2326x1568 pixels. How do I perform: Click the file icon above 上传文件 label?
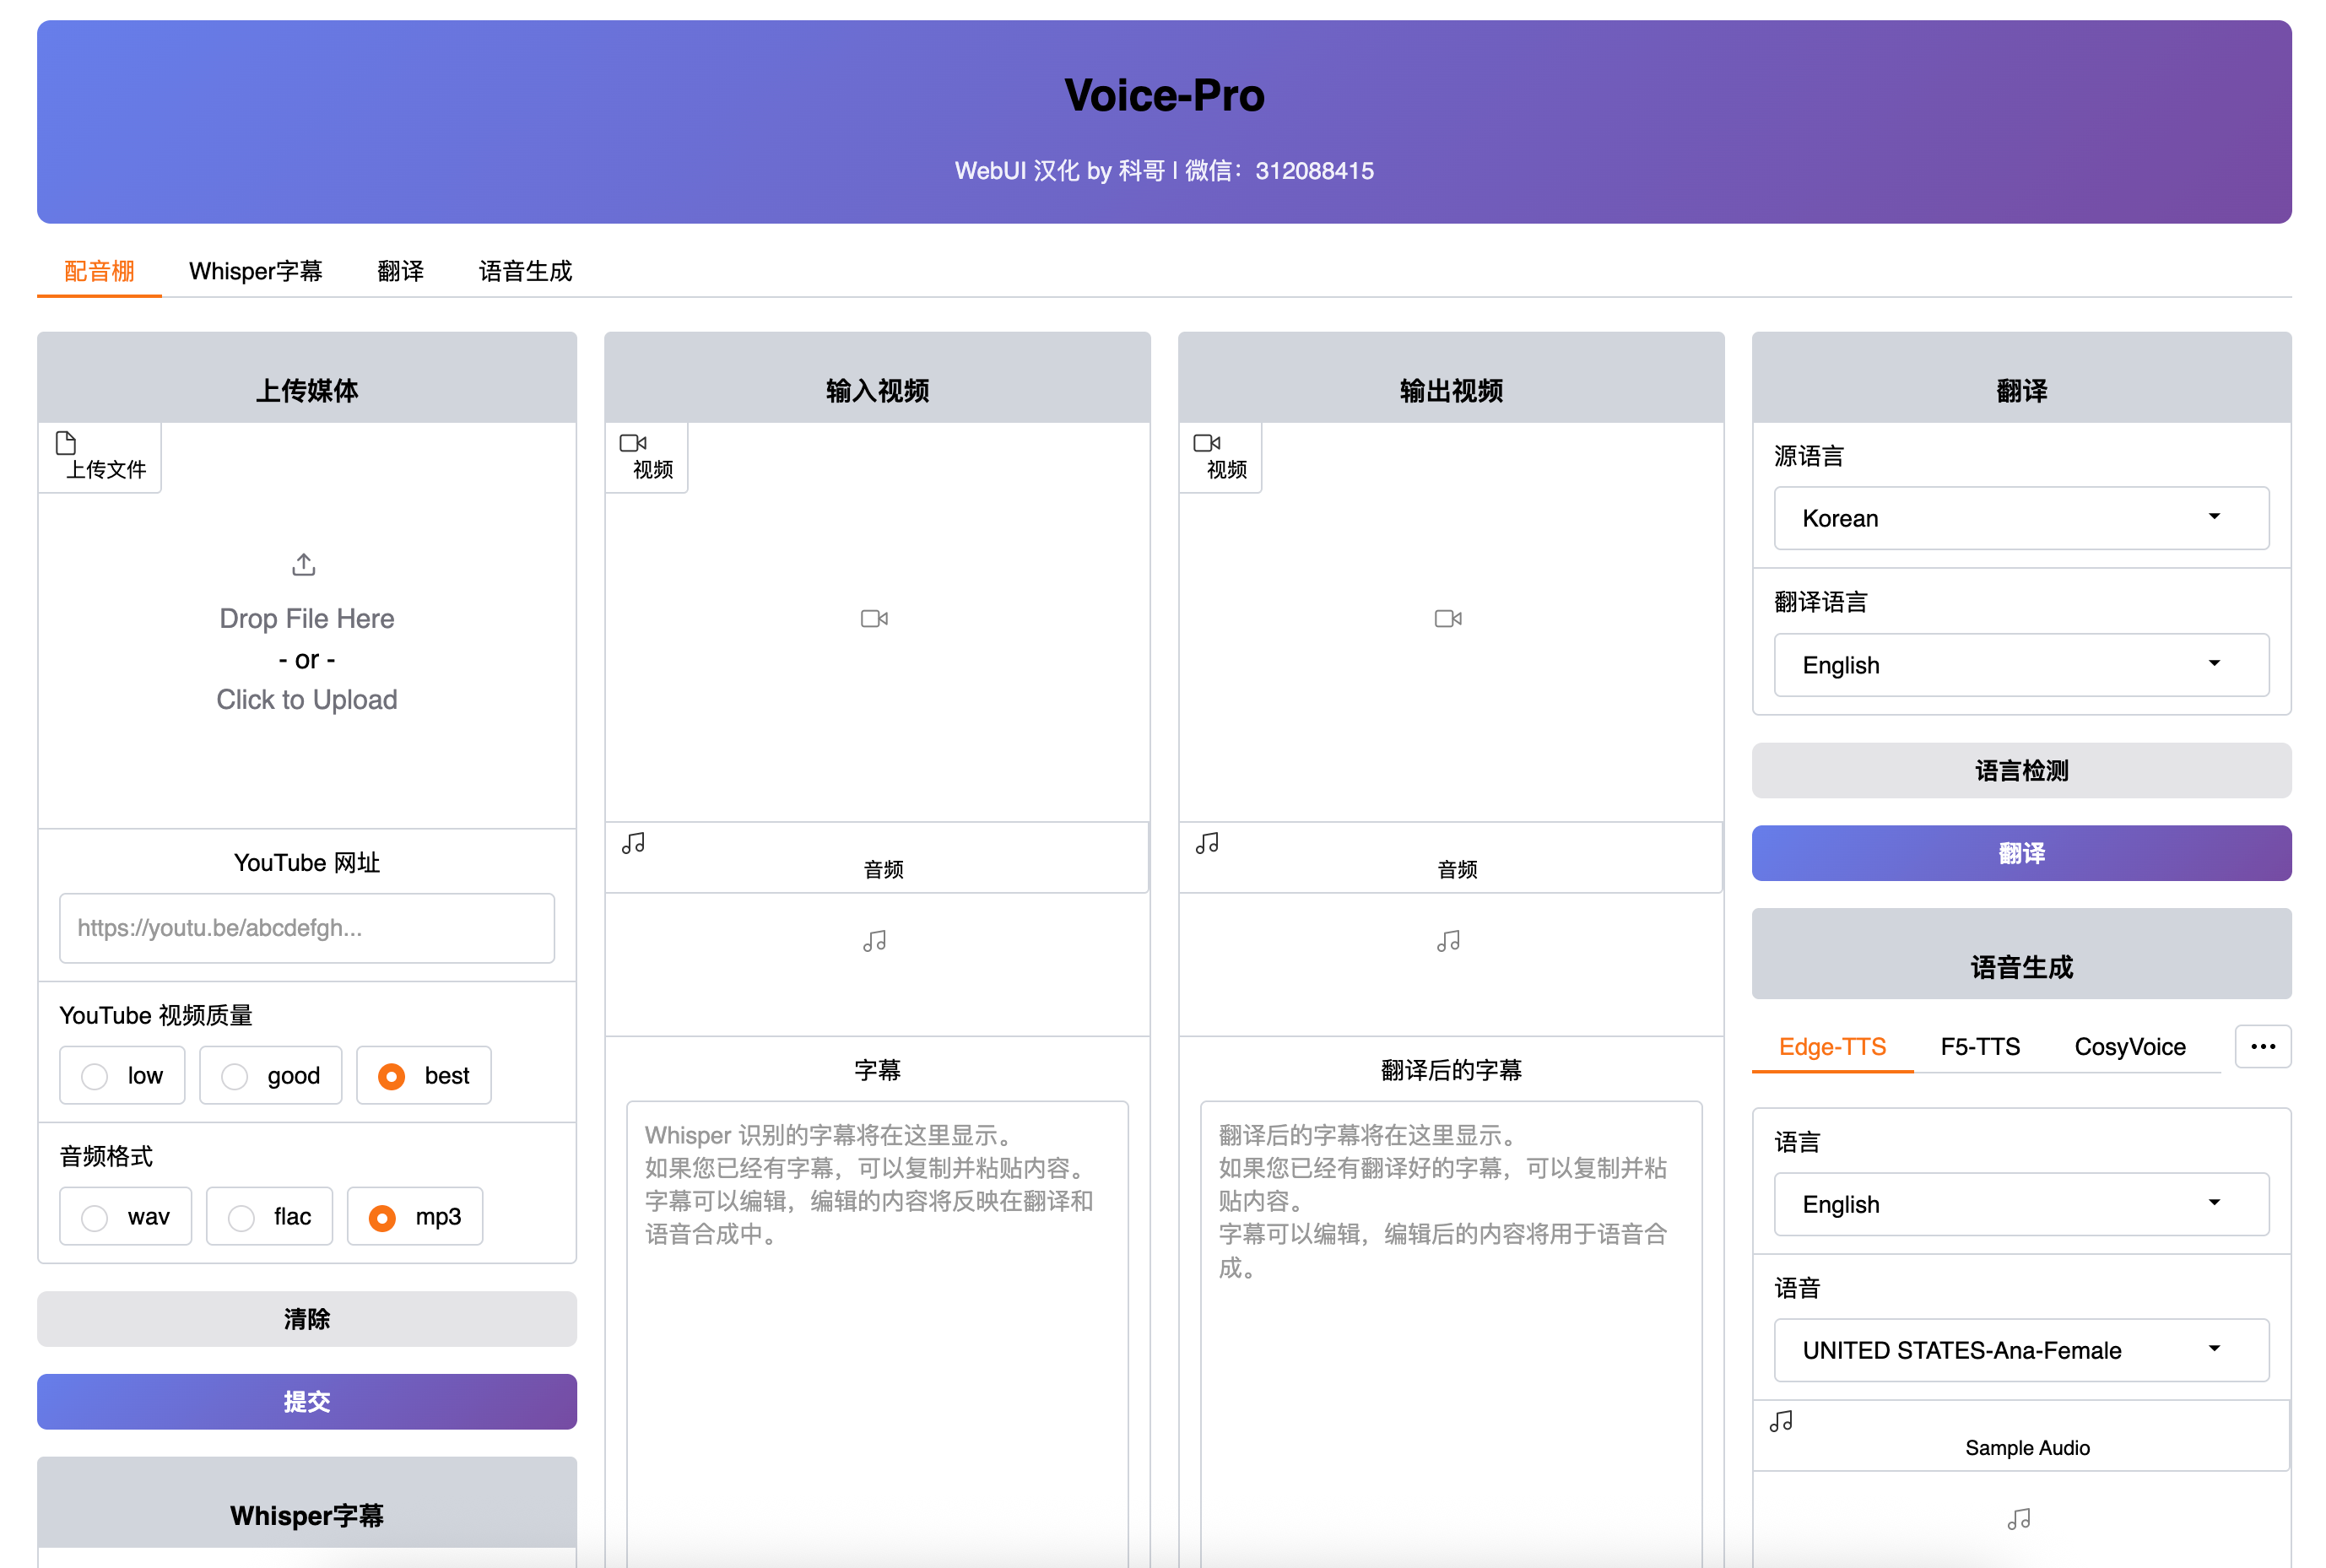click(66, 443)
